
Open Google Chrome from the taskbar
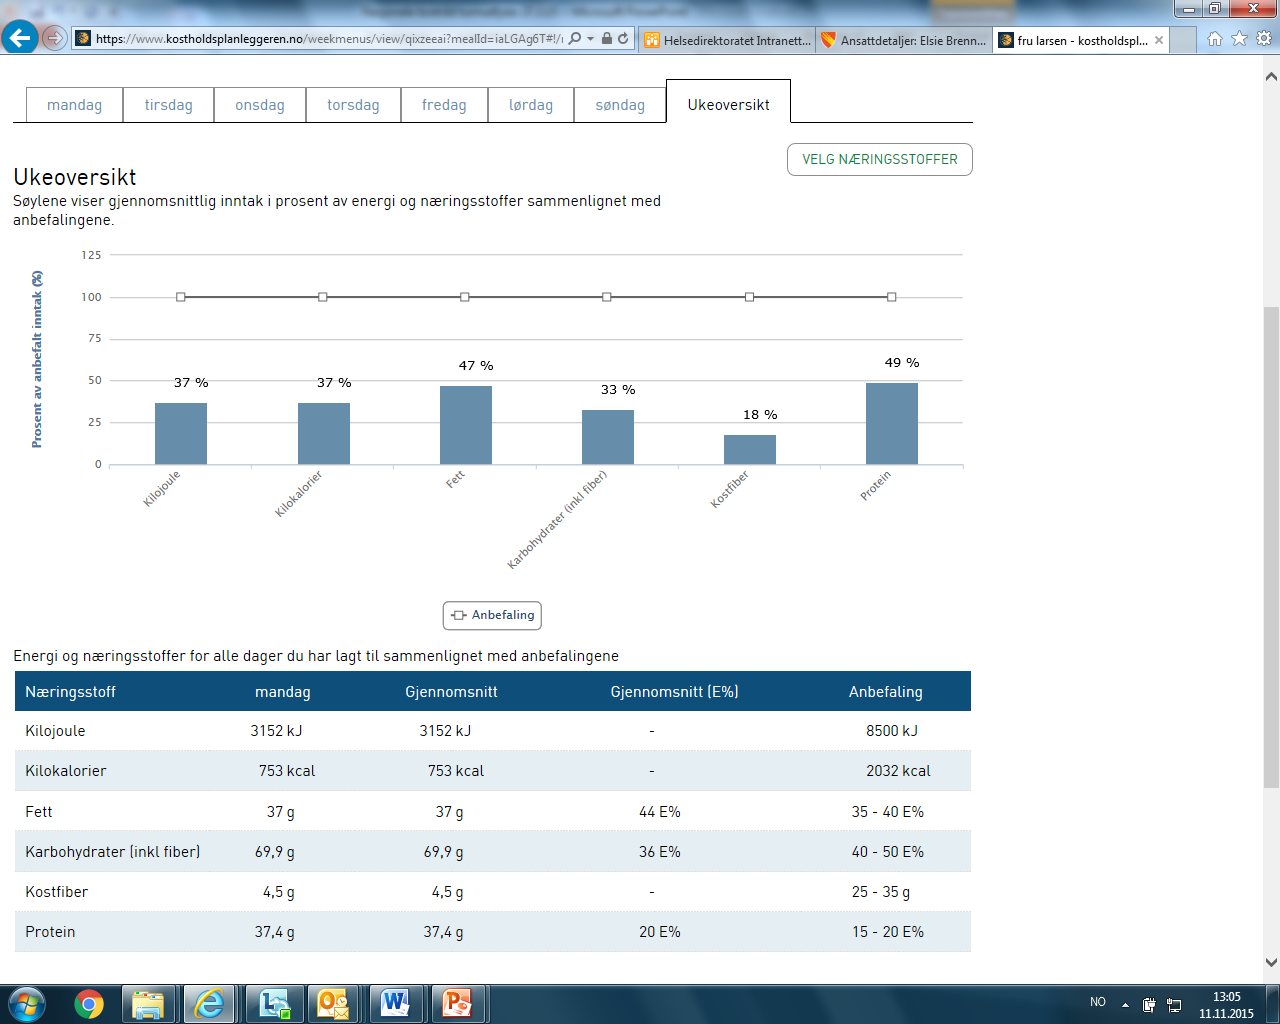pyautogui.click(x=89, y=1003)
